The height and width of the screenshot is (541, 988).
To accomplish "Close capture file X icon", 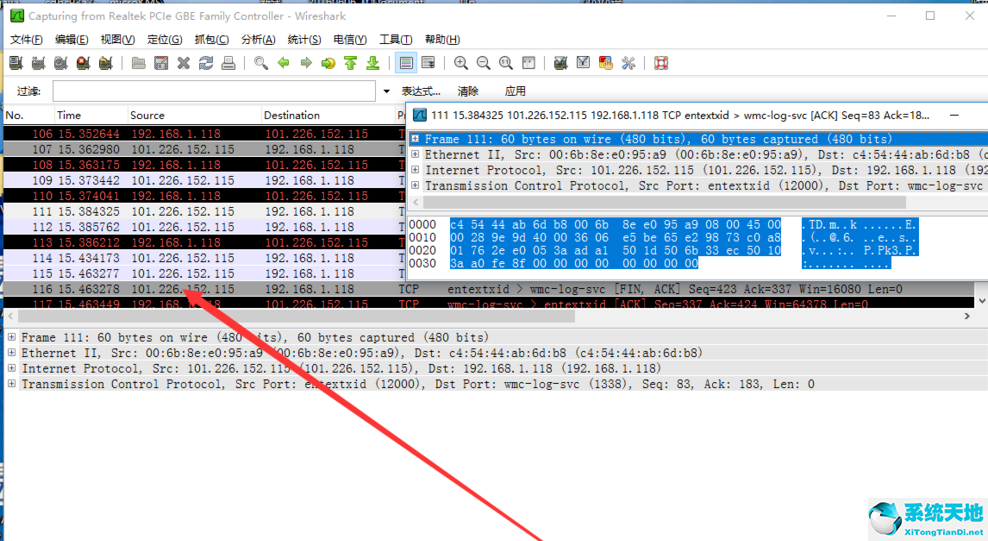I will (183, 63).
